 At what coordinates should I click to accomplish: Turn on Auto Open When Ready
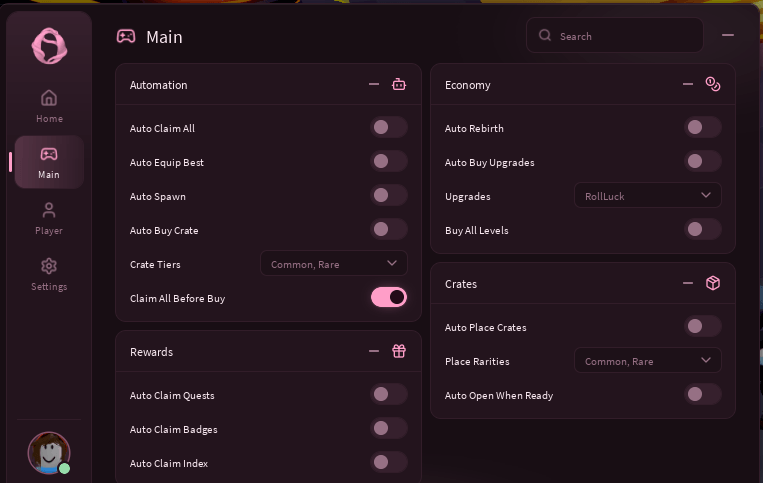click(x=703, y=394)
